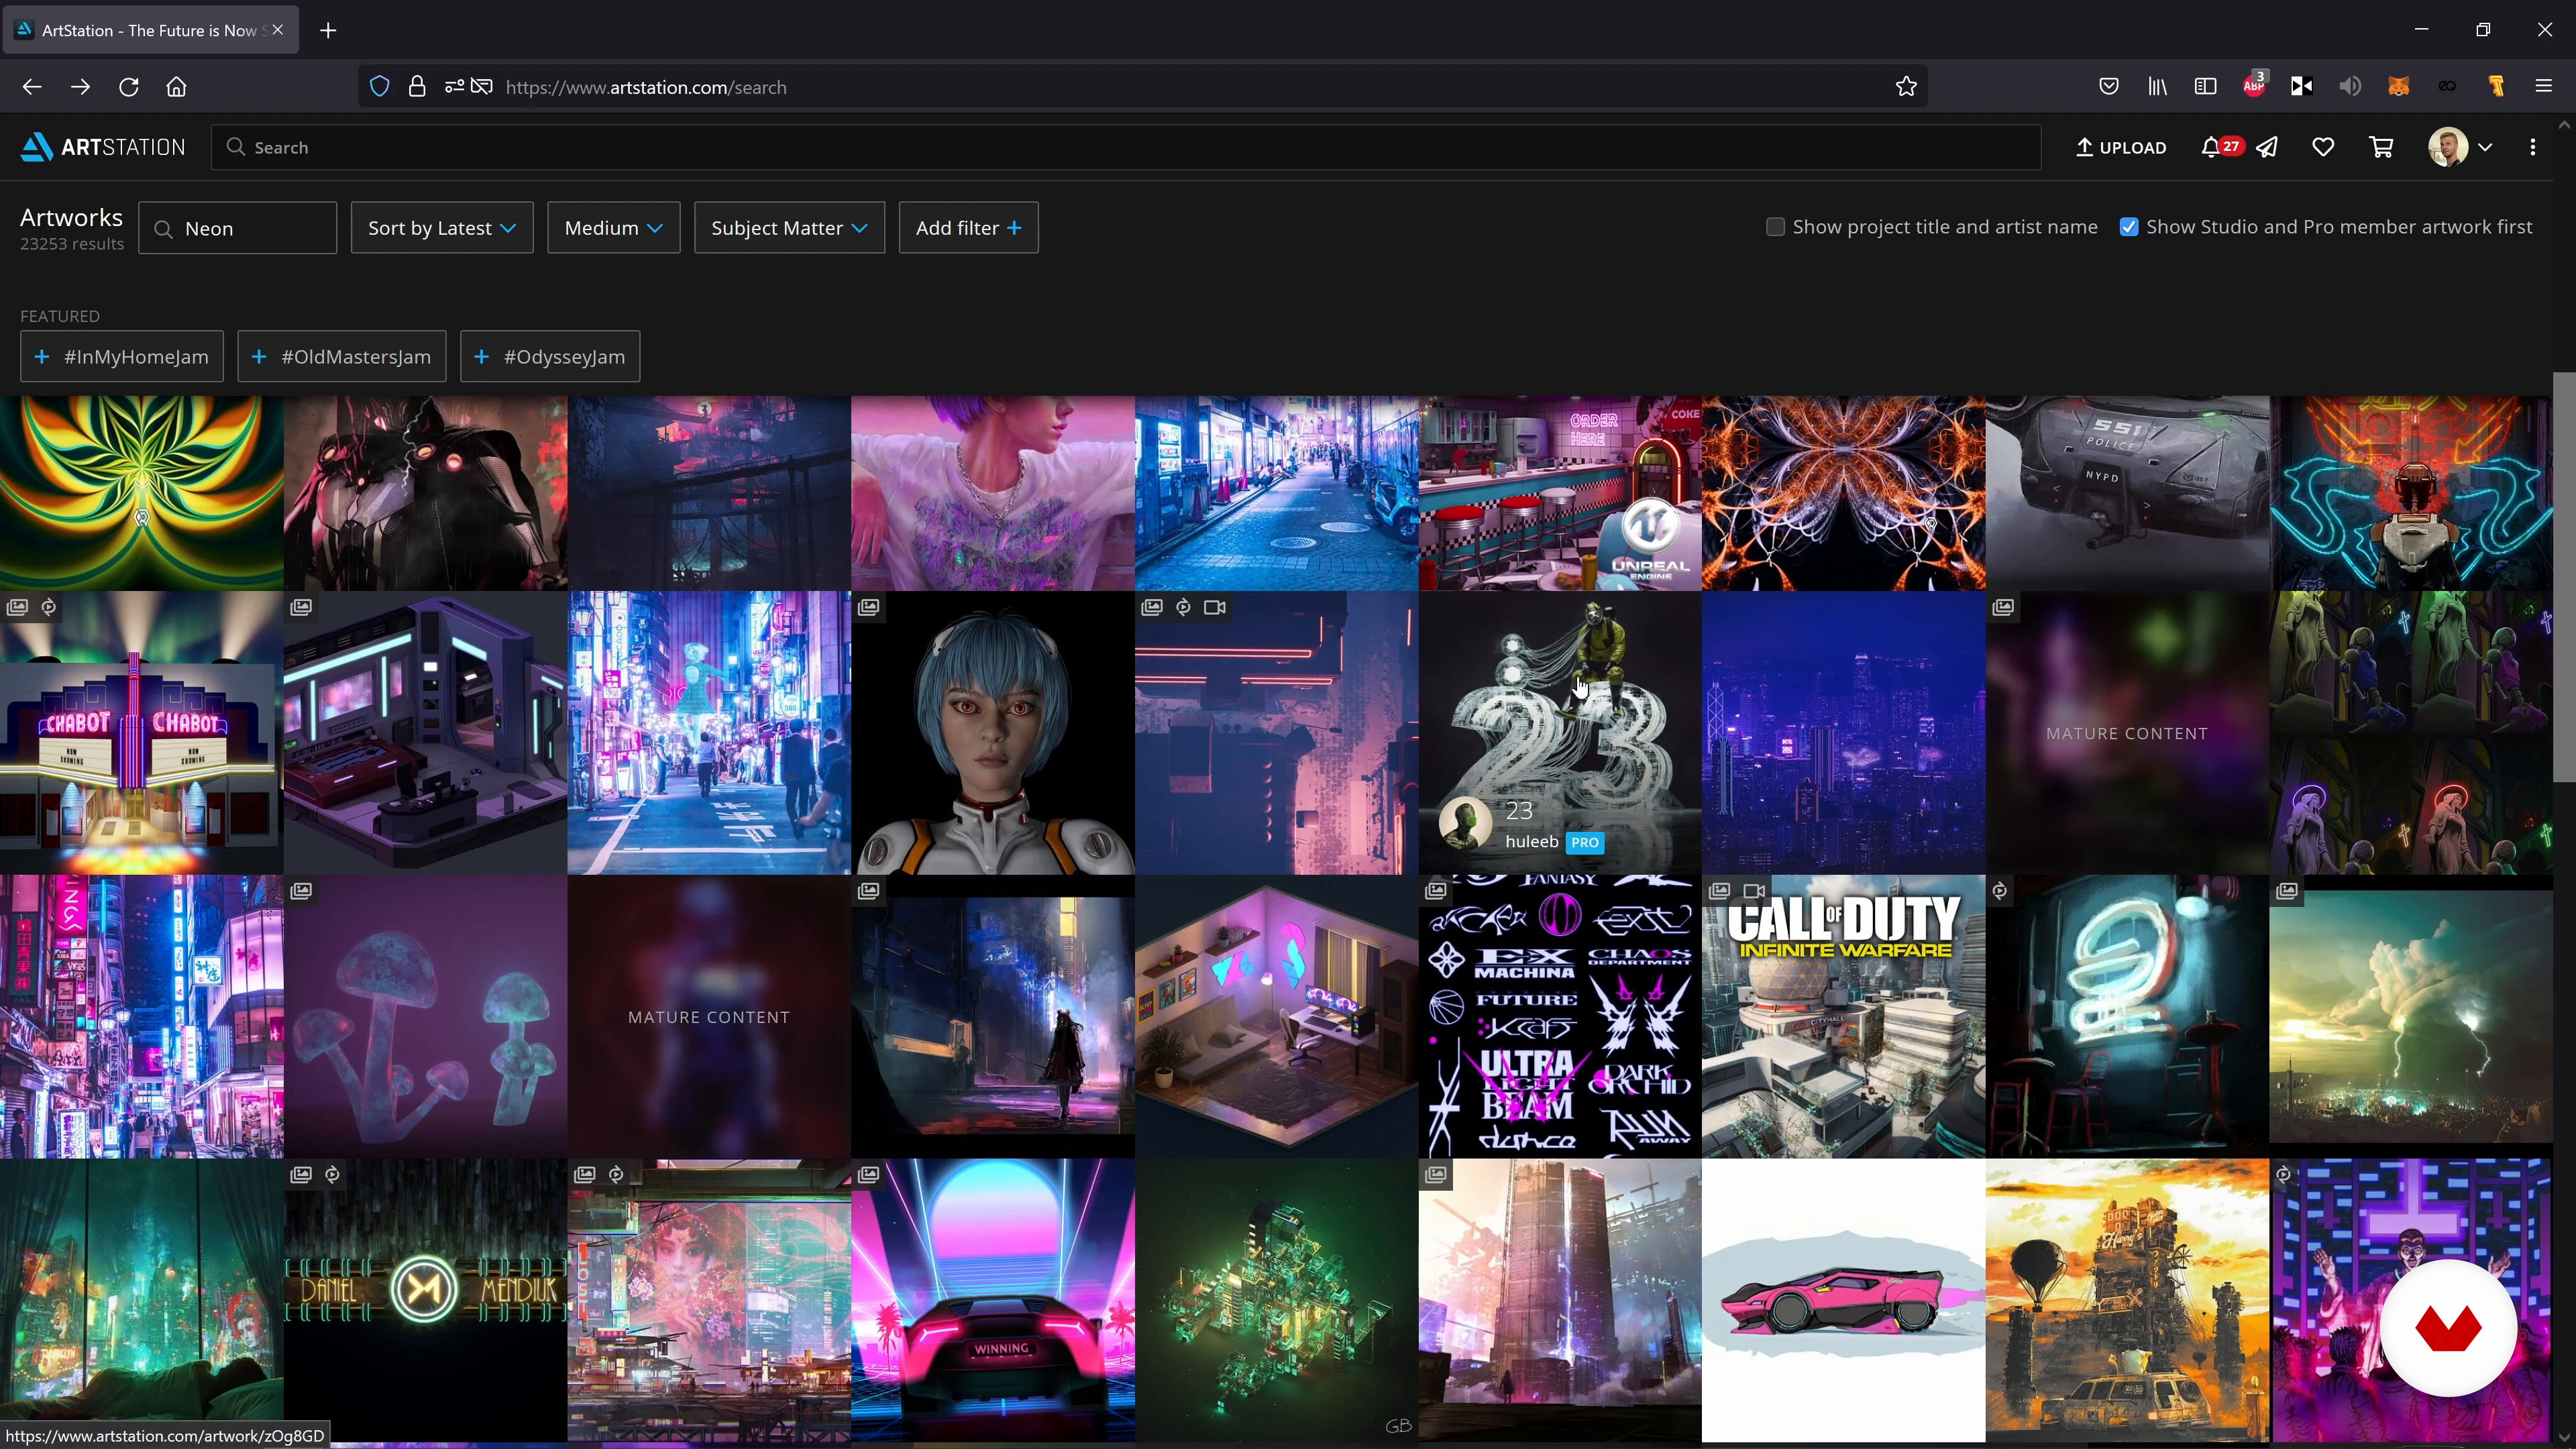Reload the page
2576x1449 pixels.
point(128,87)
